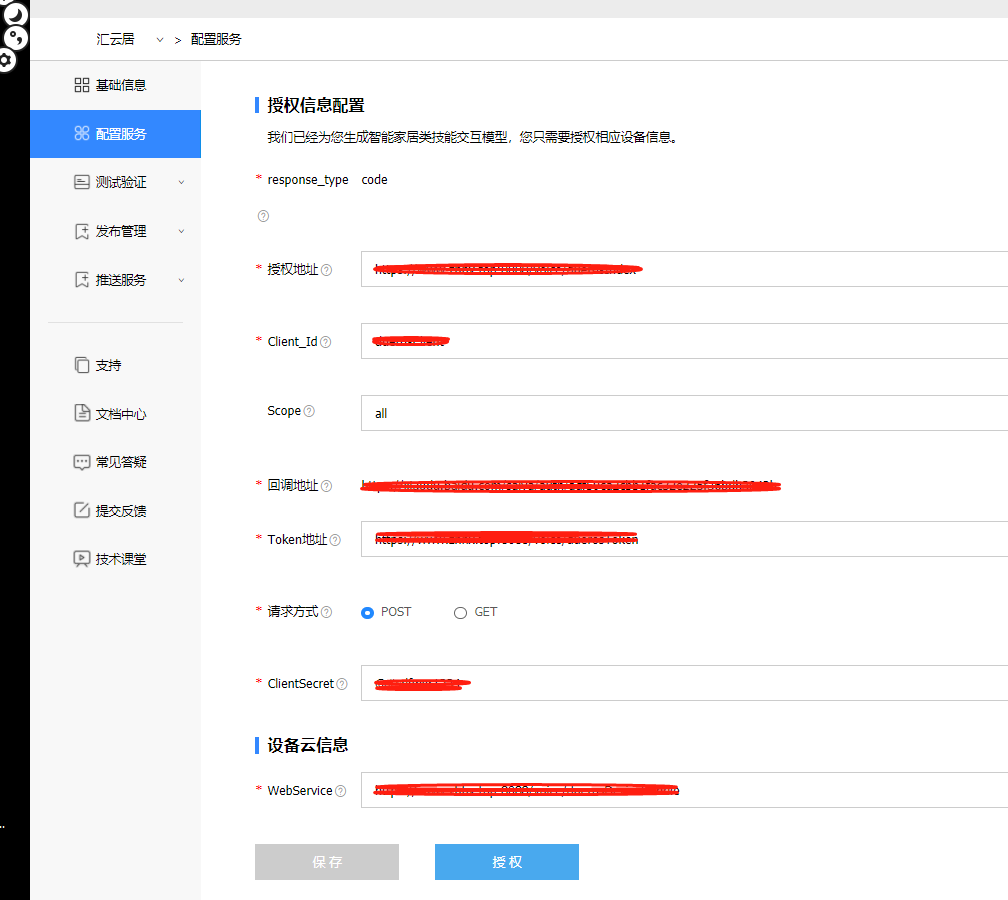Focus the 授权地址 input field

click(x=684, y=269)
